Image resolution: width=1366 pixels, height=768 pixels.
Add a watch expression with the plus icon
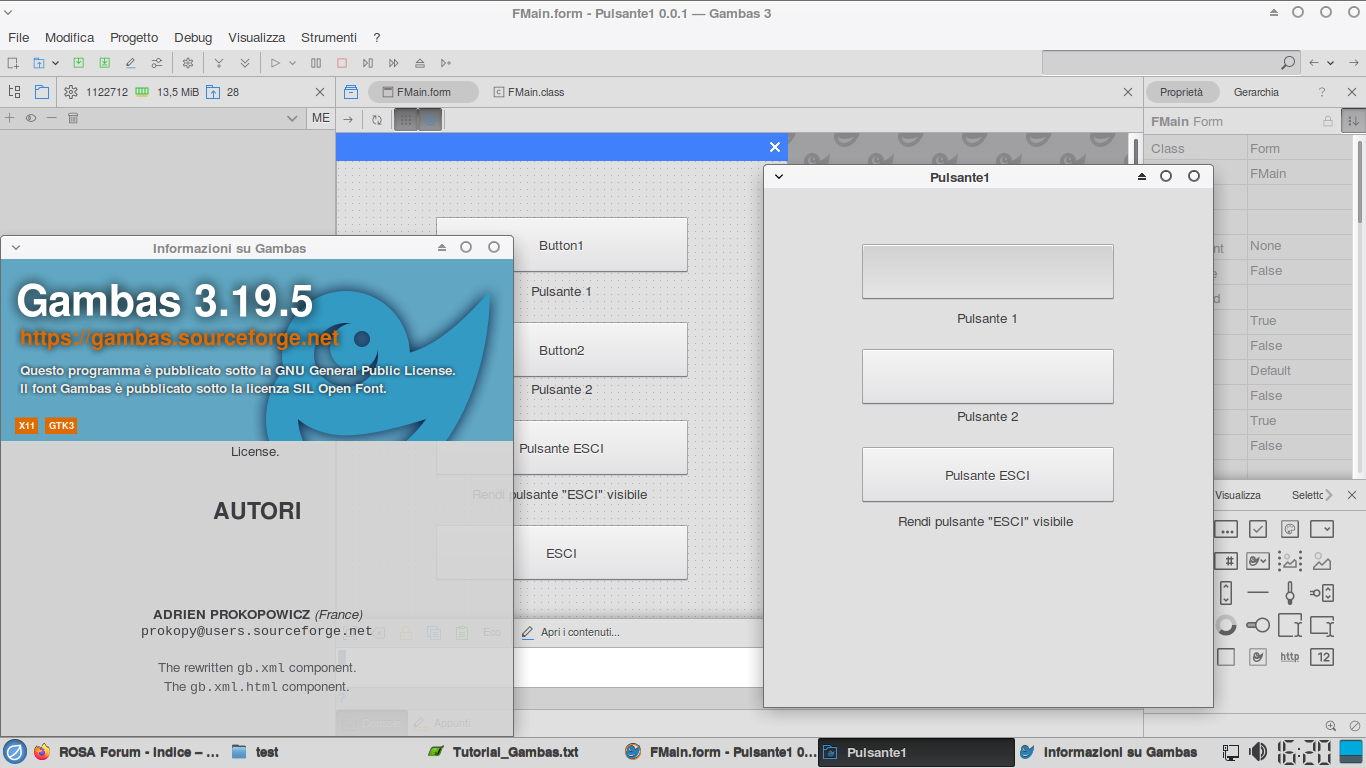pyautogui.click(x=10, y=118)
